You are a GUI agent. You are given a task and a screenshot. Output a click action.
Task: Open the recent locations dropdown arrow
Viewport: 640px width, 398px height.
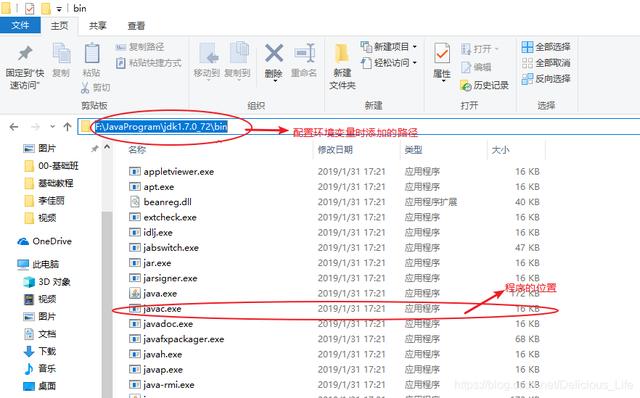(52, 127)
